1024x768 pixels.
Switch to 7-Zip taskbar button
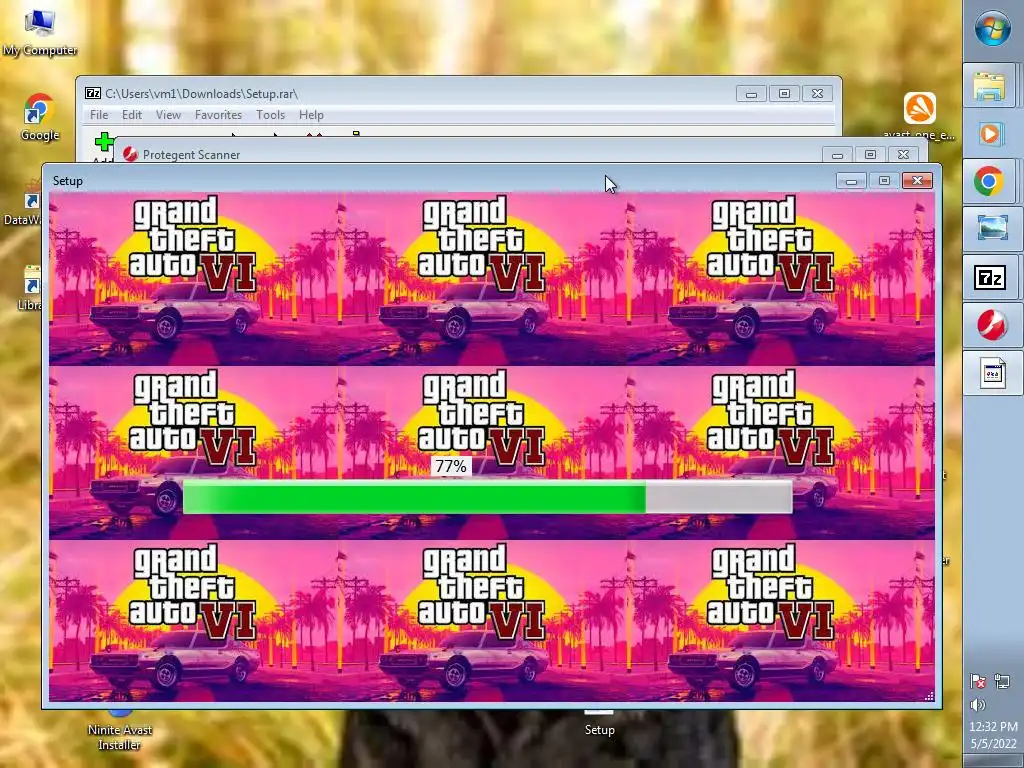990,278
